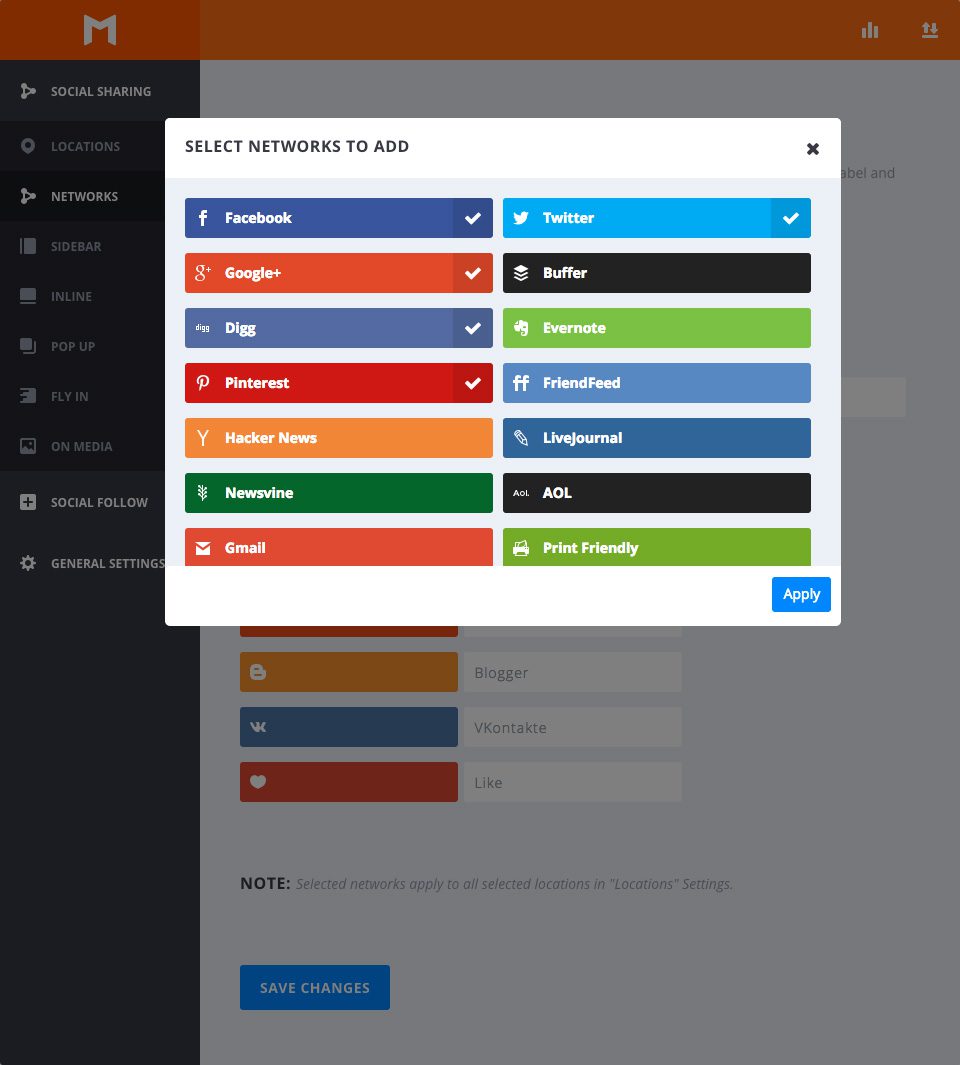
Task: Deselect the Twitter network checkmark
Action: (x=791, y=218)
